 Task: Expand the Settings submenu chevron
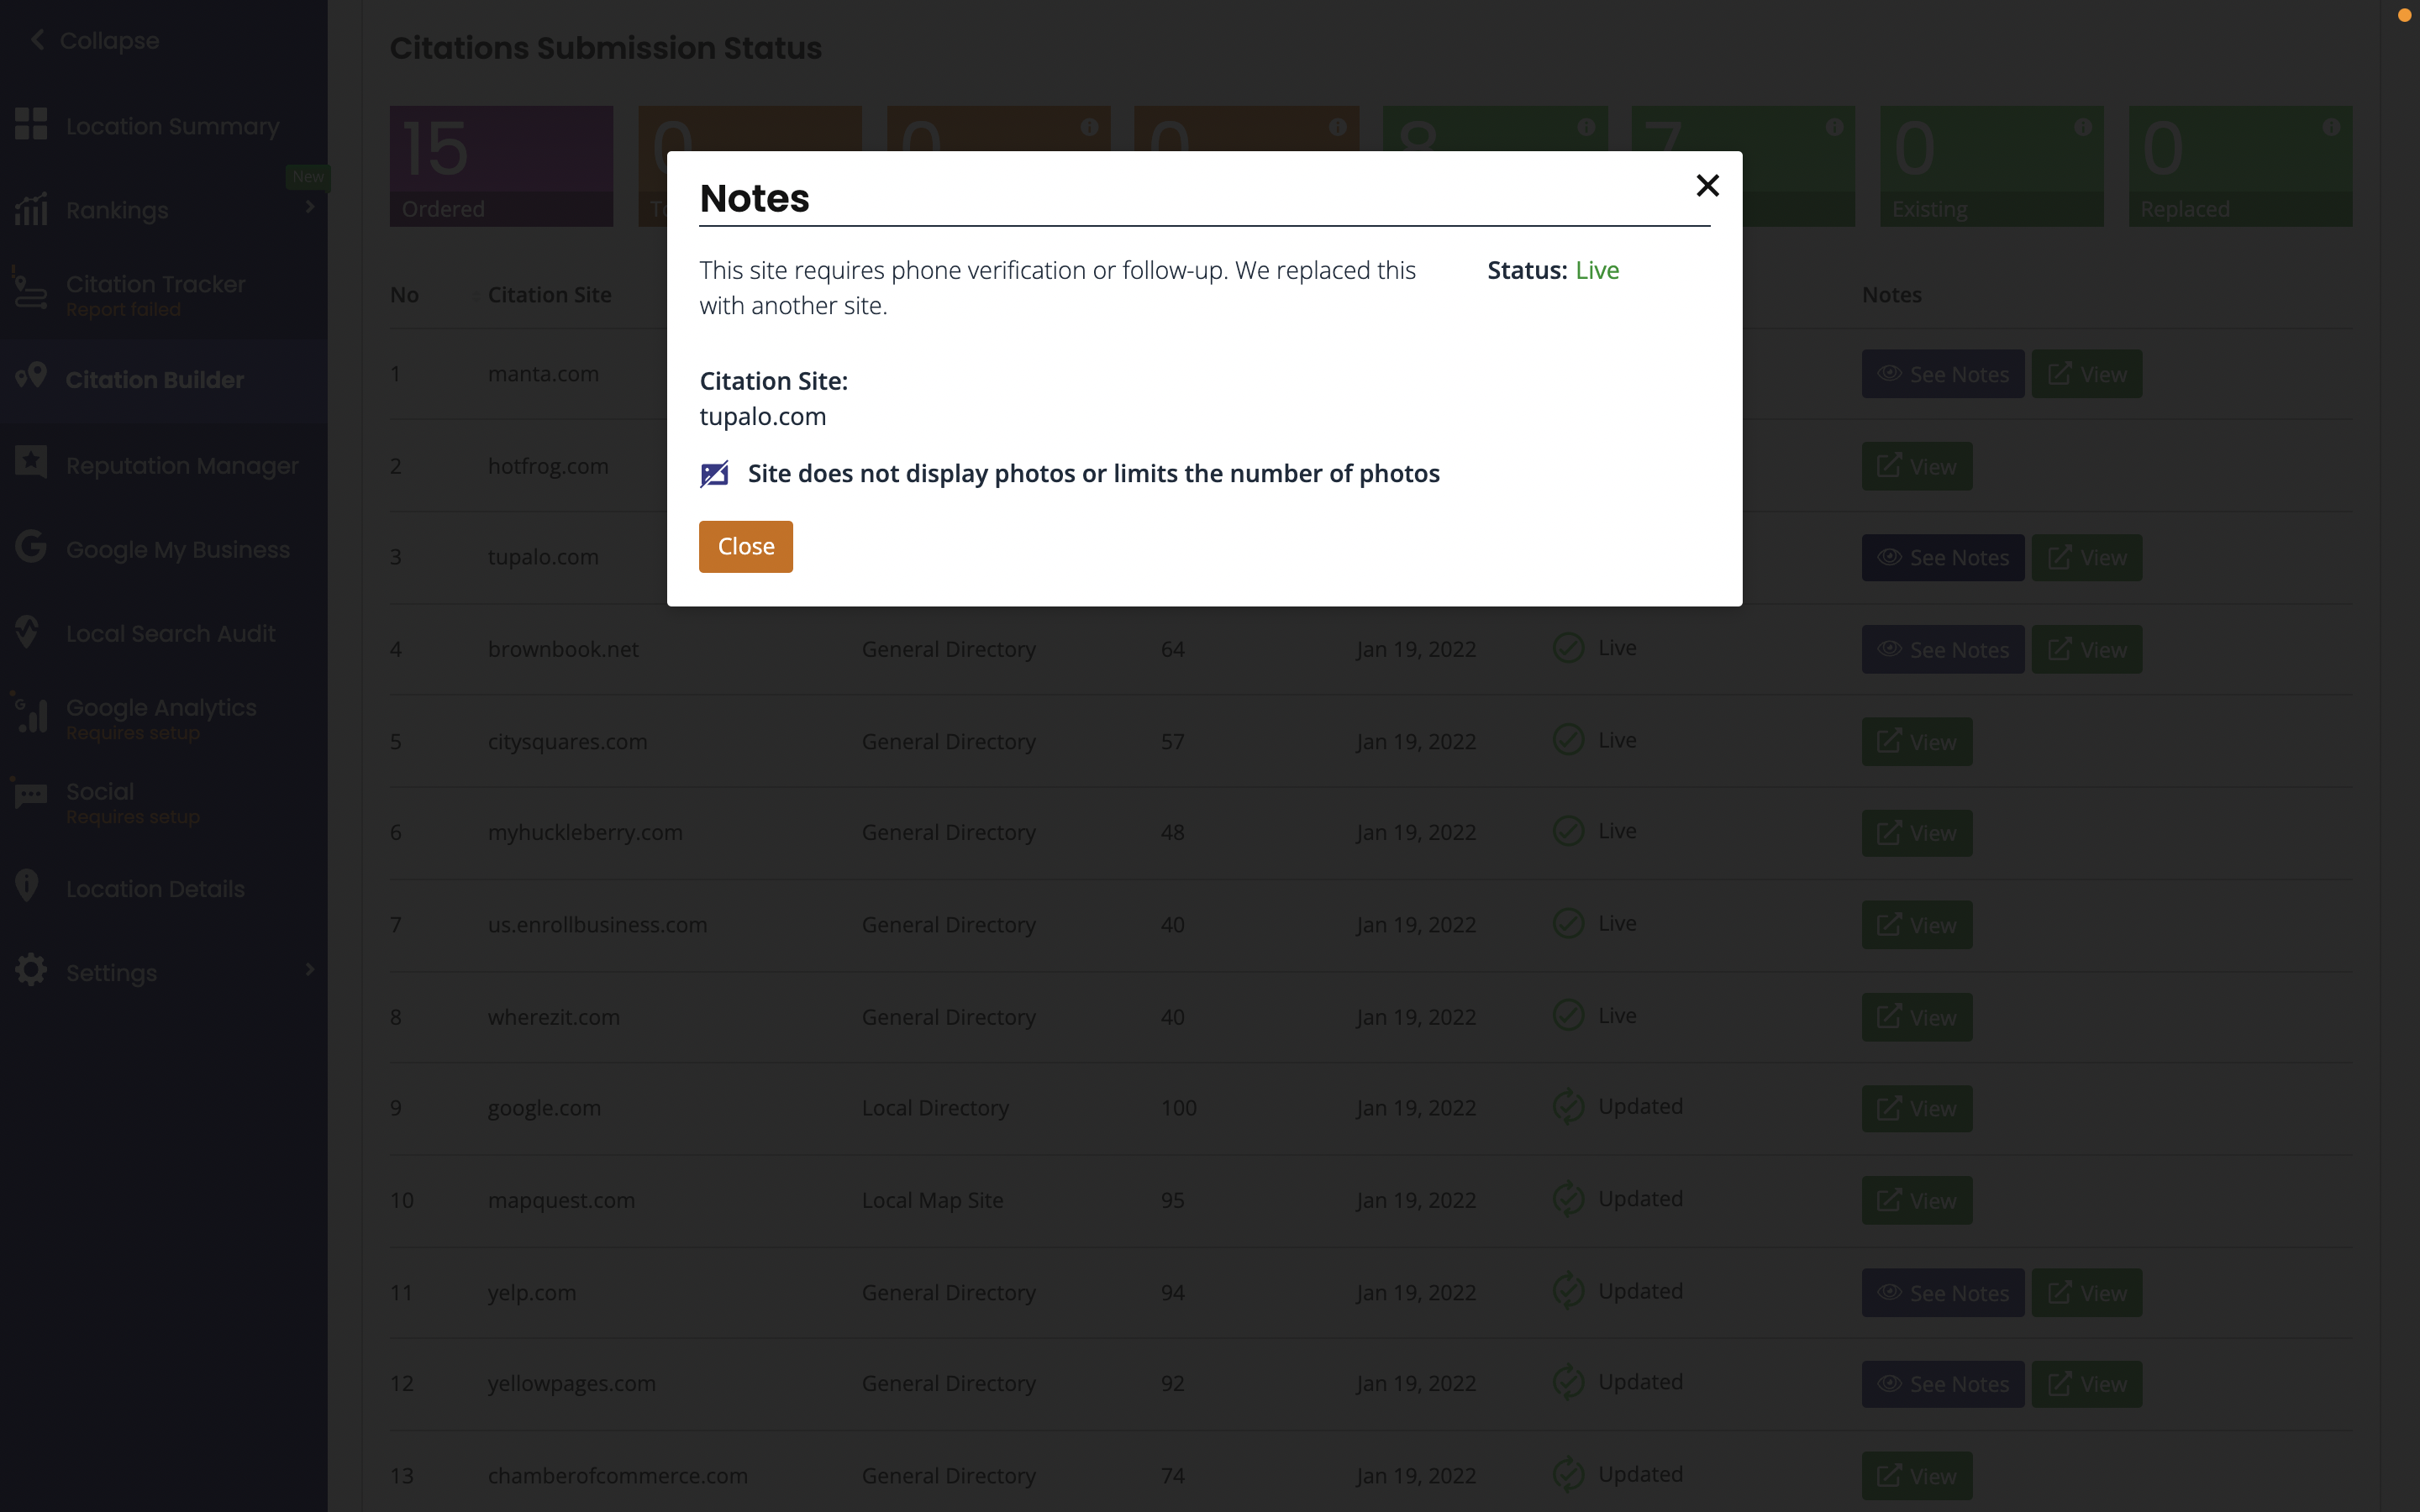(x=308, y=970)
